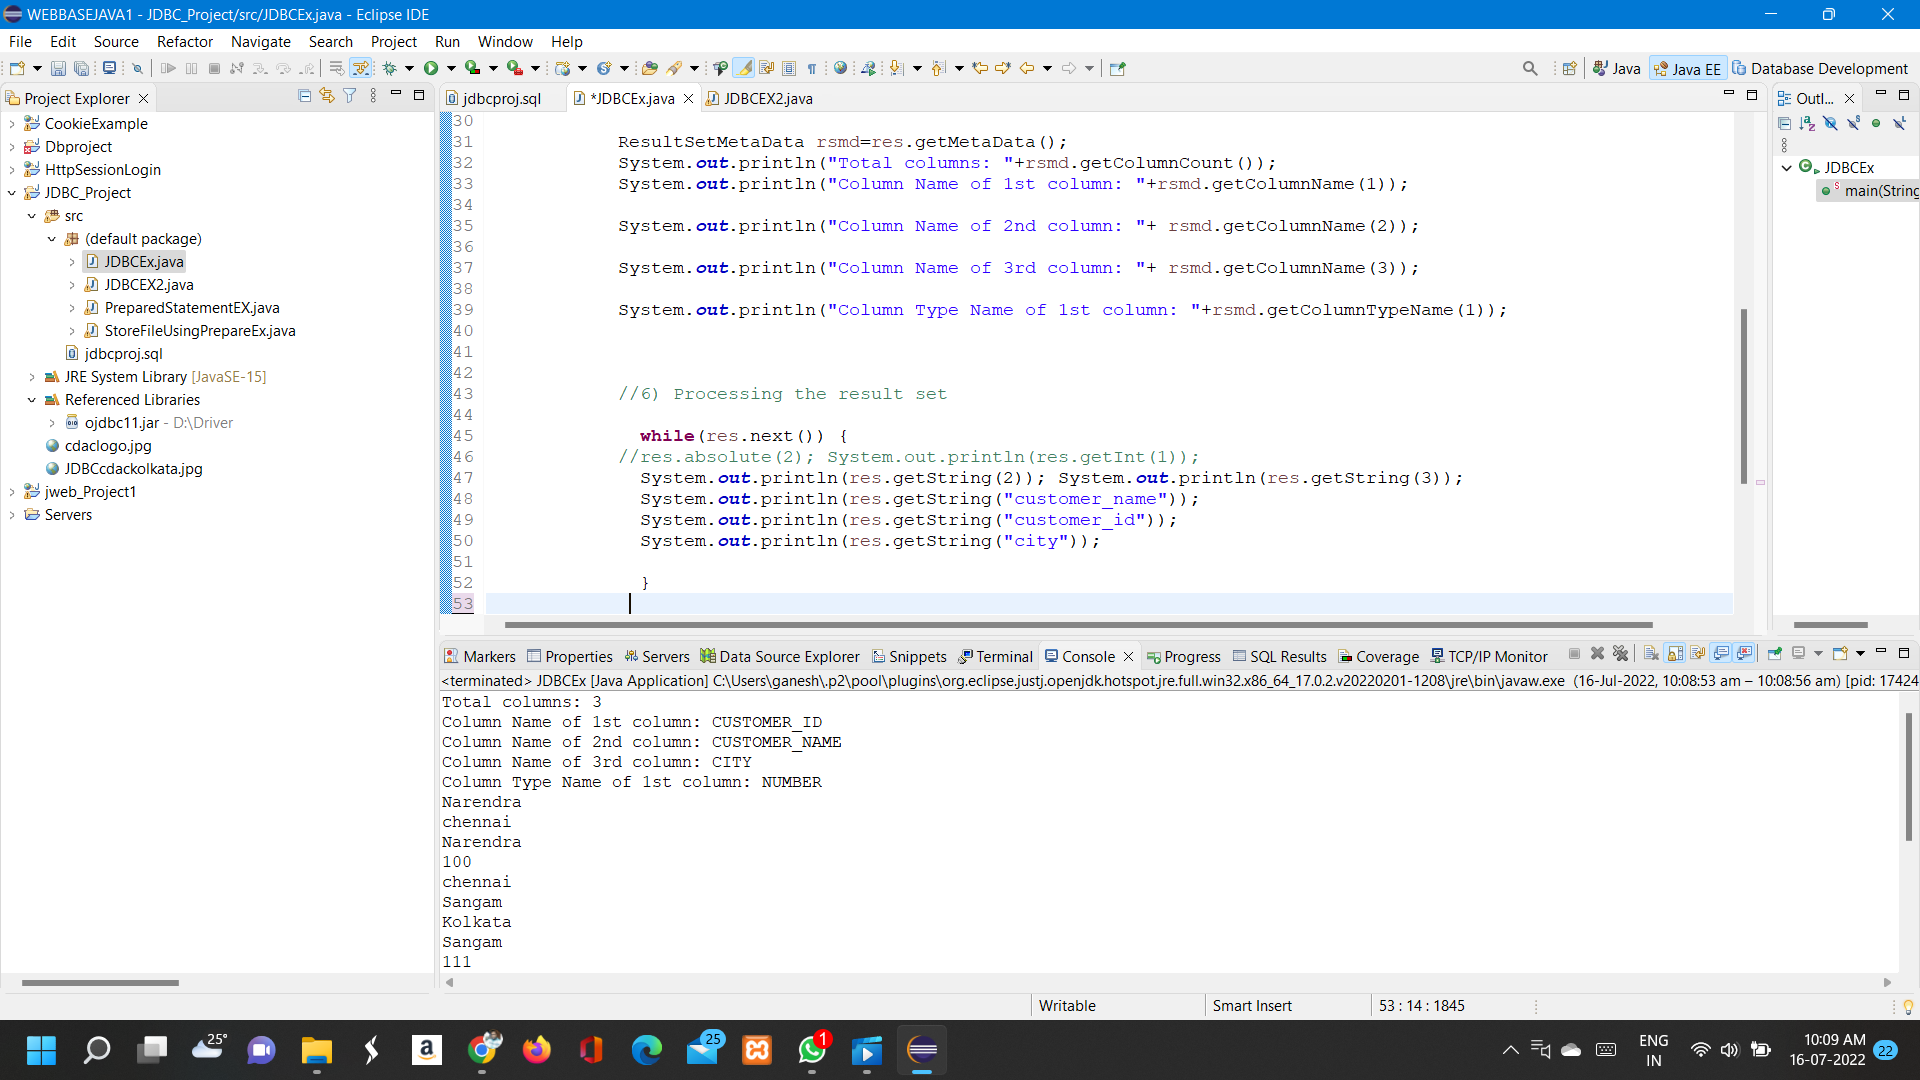Click Collapse All icon in Outline view

tap(1784, 123)
